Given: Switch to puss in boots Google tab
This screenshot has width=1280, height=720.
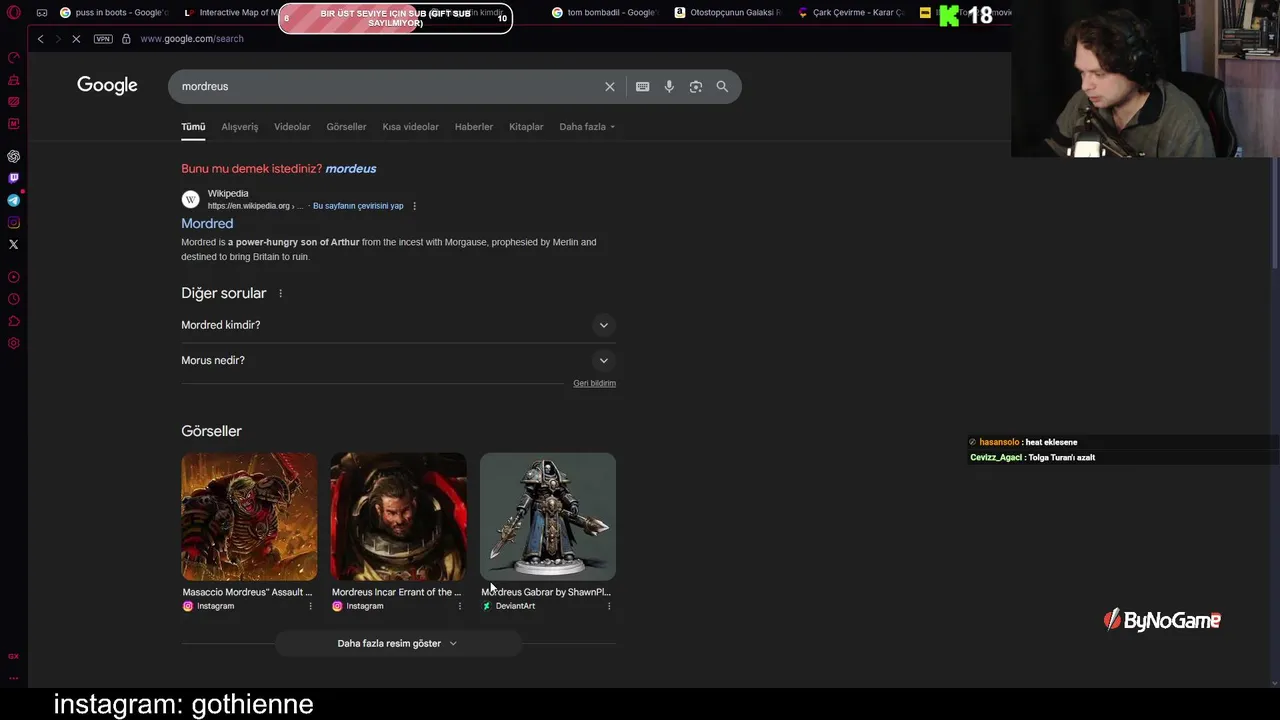Looking at the screenshot, I should (113, 13).
